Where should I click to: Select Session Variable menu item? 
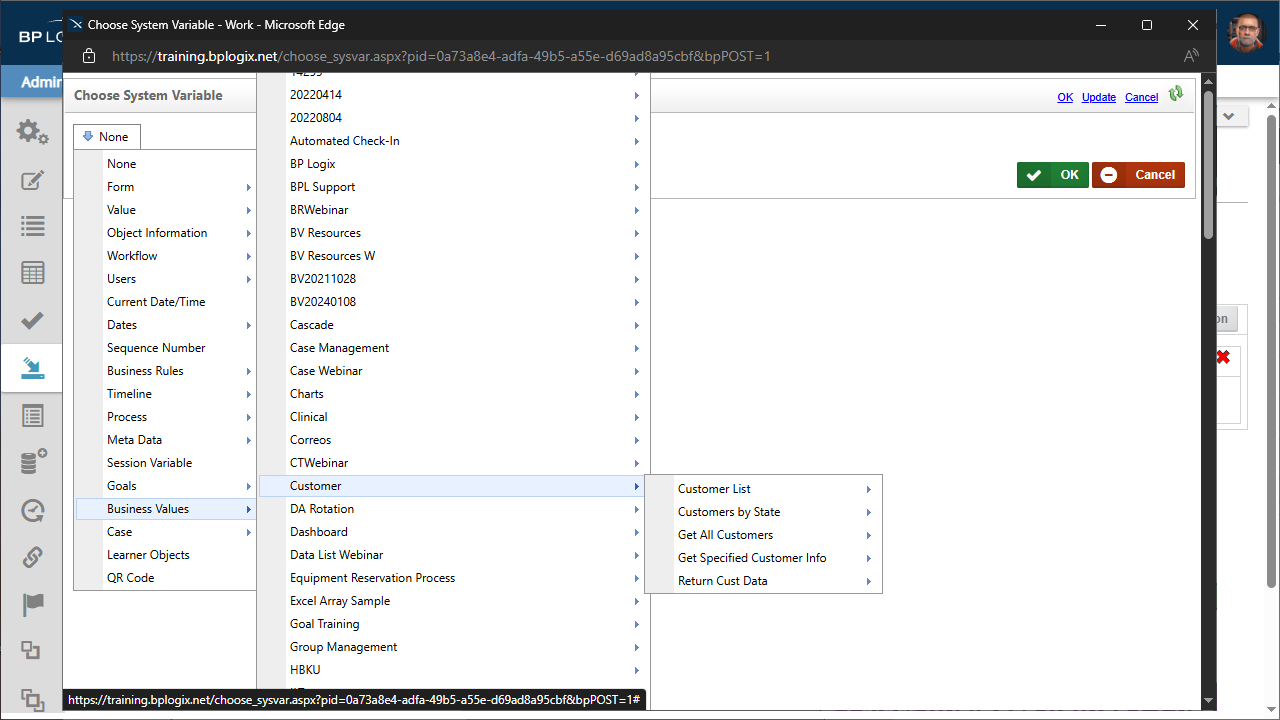tap(166, 463)
